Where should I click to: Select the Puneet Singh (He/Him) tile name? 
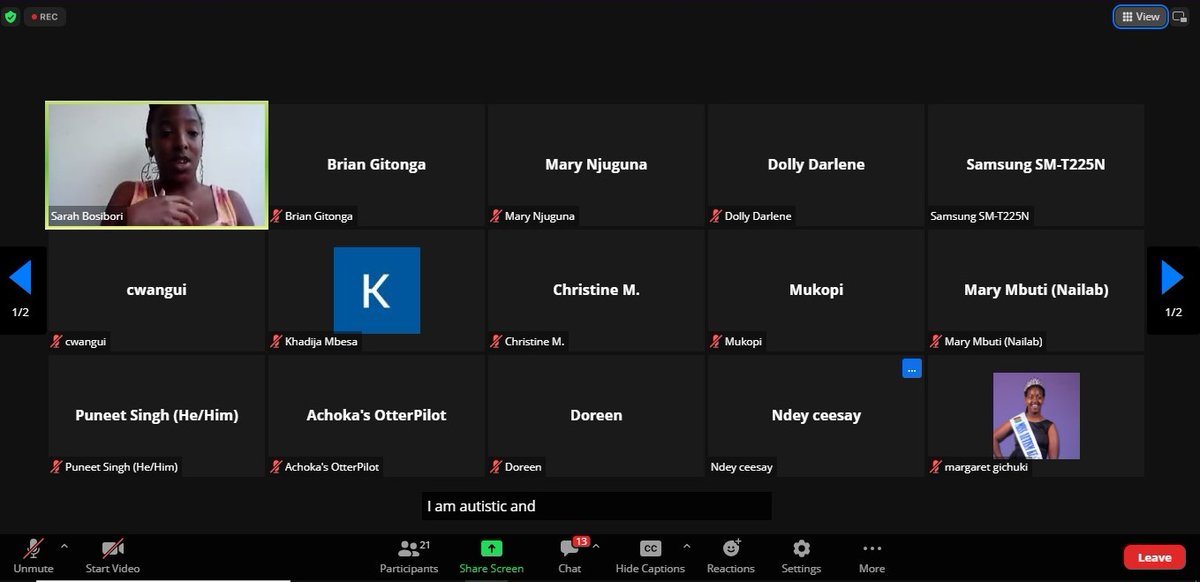click(x=157, y=415)
